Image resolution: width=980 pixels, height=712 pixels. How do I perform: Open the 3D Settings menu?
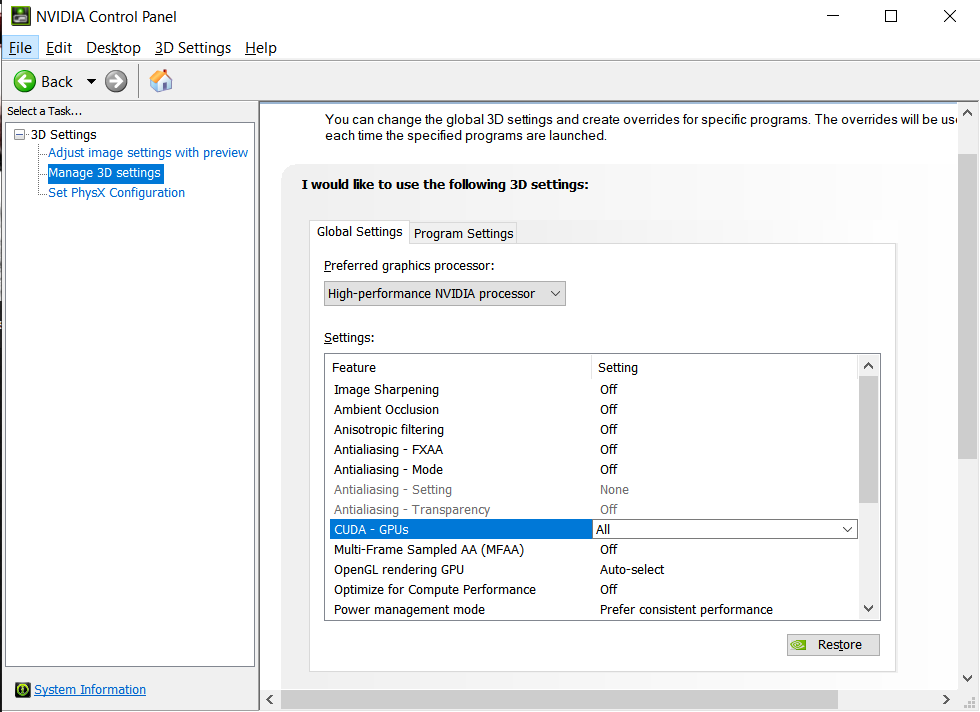pyautogui.click(x=192, y=48)
